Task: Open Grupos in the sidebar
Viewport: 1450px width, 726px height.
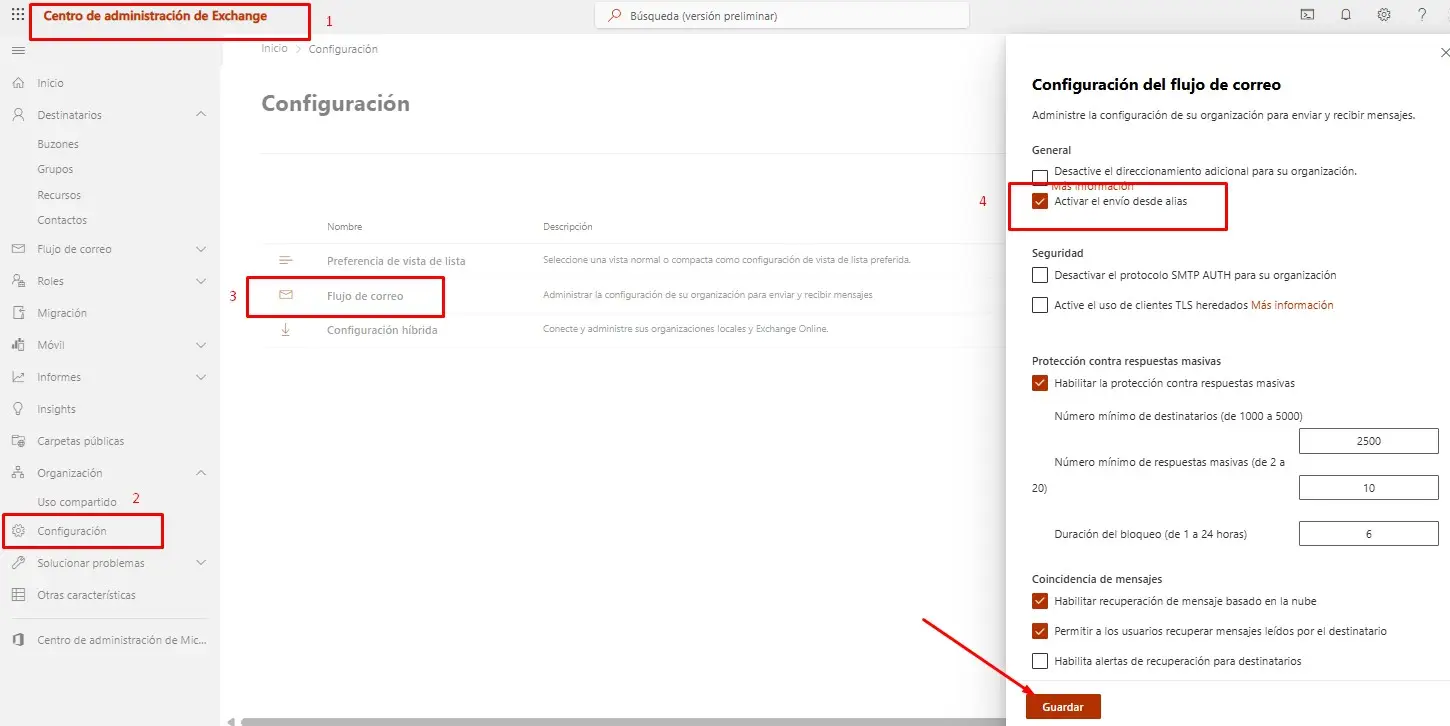Action: pyautogui.click(x=55, y=169)
